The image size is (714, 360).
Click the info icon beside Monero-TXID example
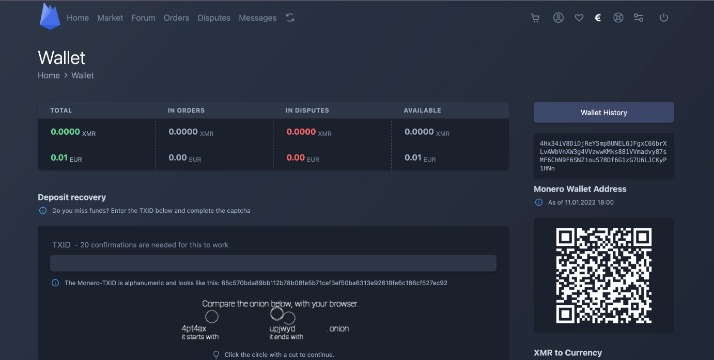[55, 283]
